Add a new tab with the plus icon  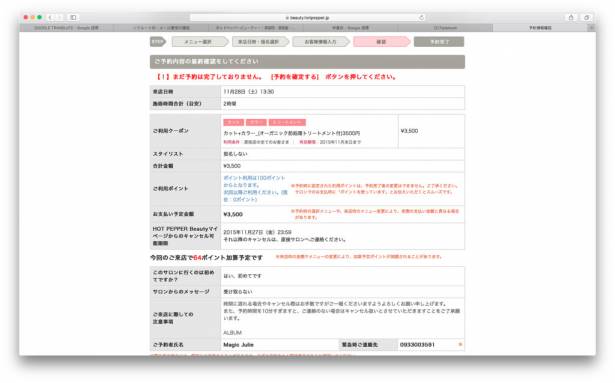[591, 28]
